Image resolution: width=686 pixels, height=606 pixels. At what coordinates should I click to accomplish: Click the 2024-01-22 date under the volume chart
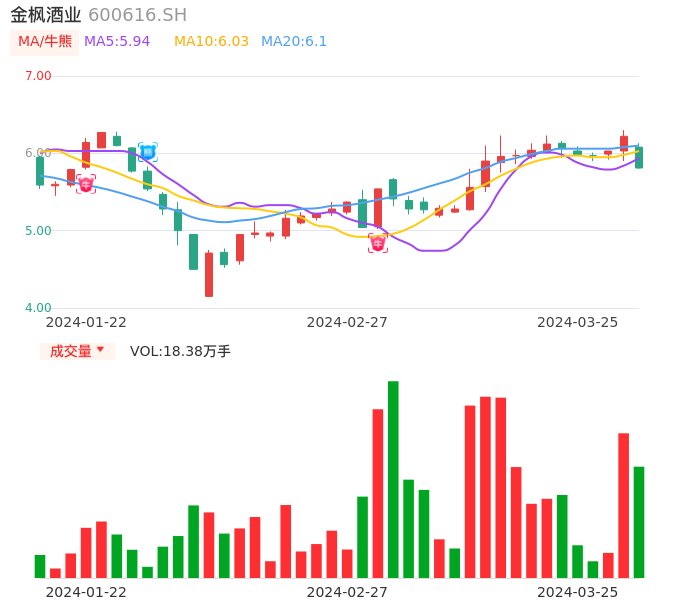(x=86, y=592)
